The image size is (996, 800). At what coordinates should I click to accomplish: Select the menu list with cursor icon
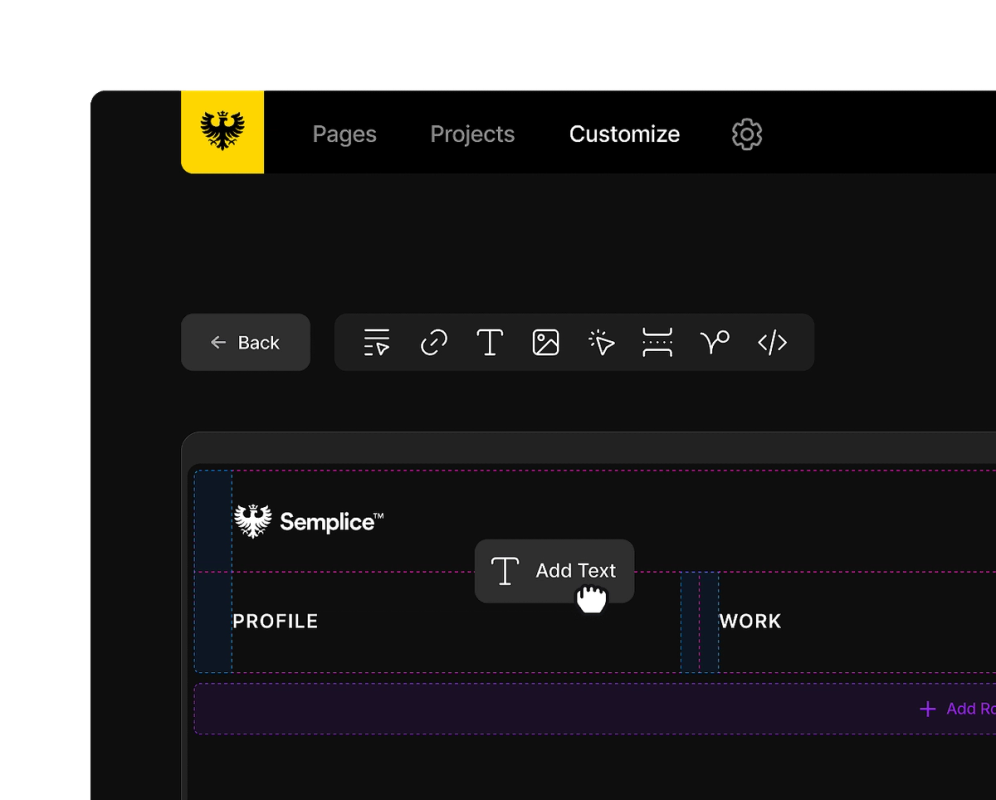pyautogui.click(x=377, y=342)
